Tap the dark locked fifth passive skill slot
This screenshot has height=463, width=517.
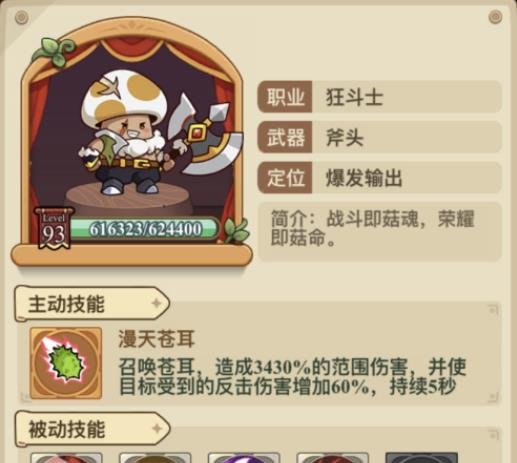point(421,458)
